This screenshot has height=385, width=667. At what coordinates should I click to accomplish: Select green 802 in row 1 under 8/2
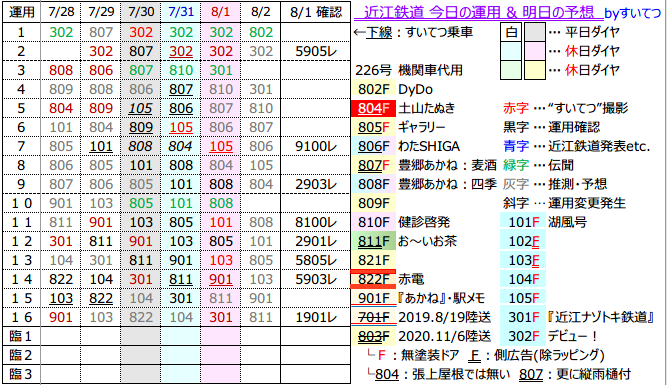tap(260, 32)
